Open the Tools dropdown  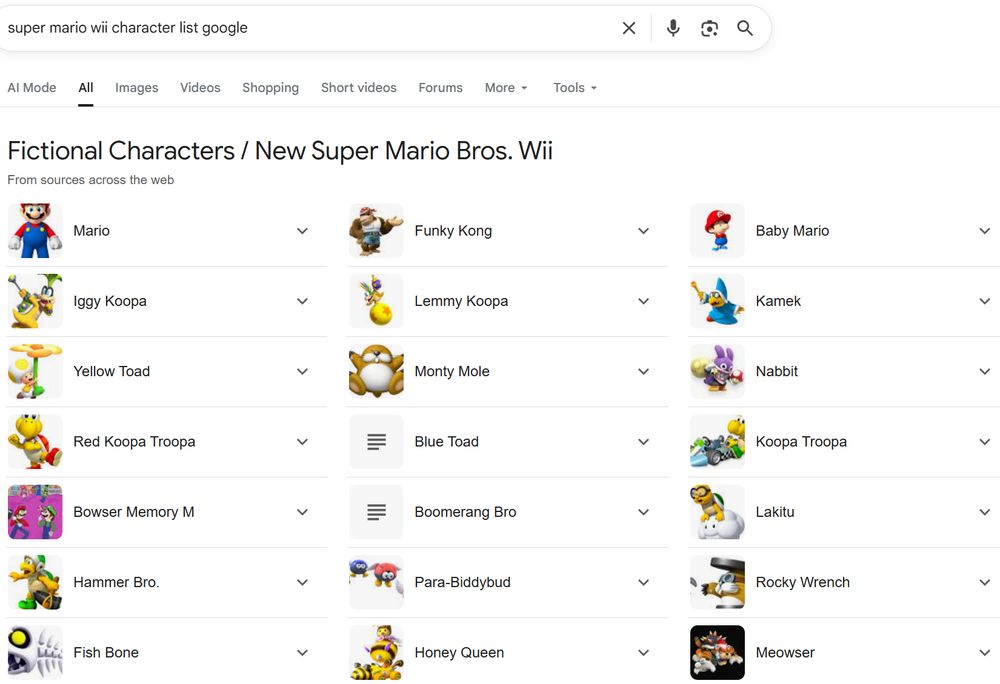tap(575, 88)
